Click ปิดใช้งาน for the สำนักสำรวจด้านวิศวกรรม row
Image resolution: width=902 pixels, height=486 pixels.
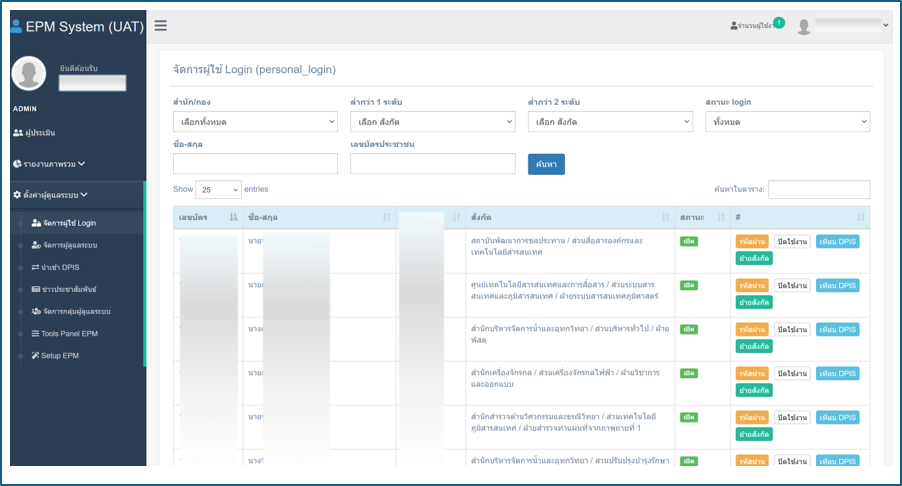(x=792, y=418)
